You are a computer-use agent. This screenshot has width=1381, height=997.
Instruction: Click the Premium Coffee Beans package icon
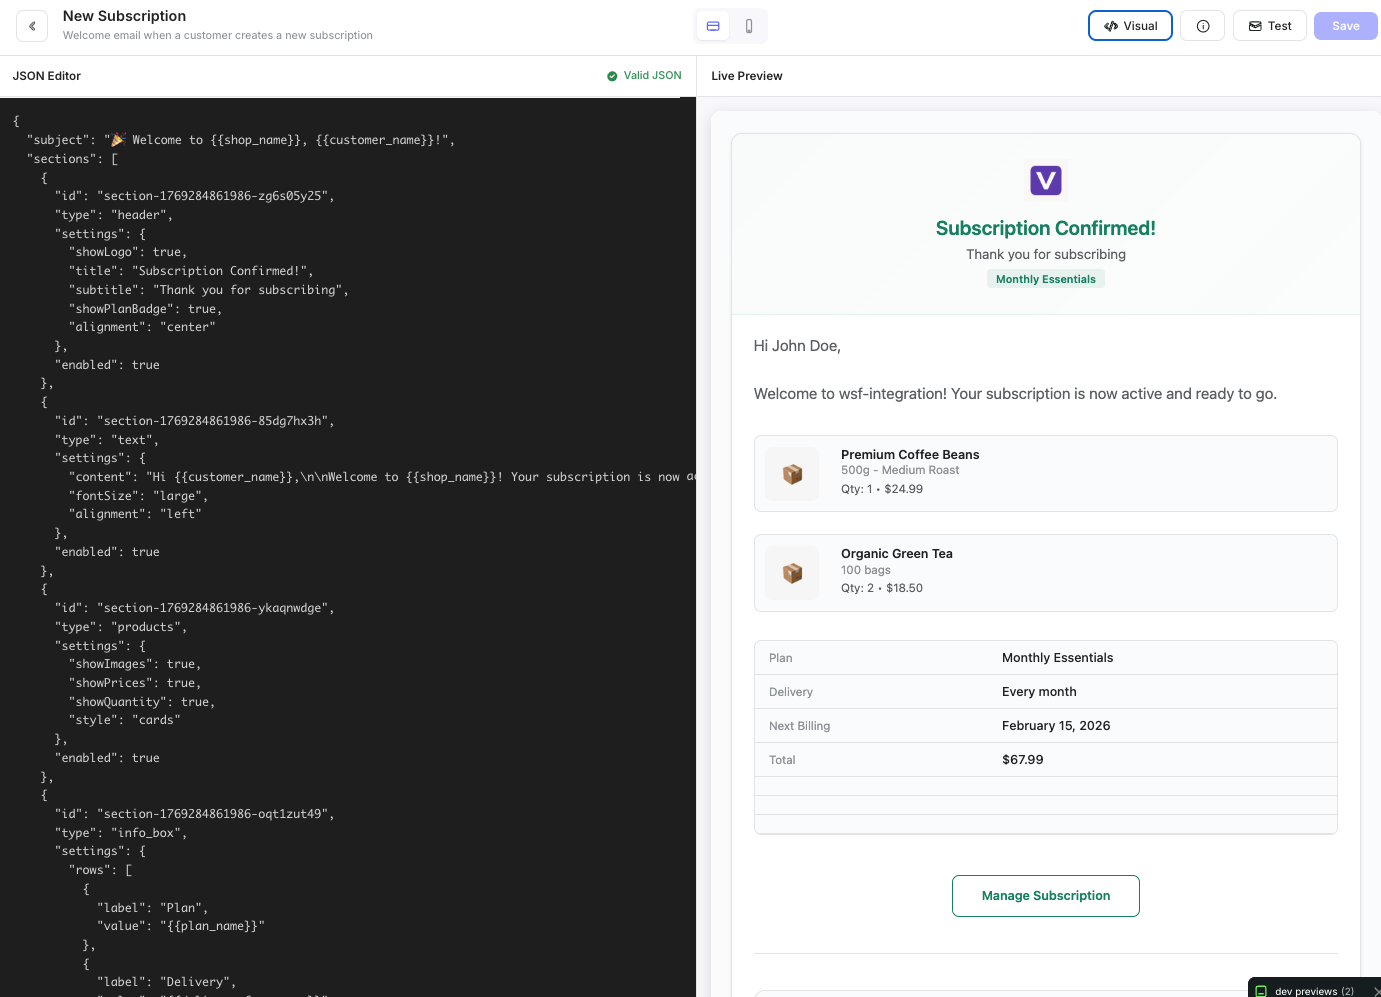[x=792, y=474]
